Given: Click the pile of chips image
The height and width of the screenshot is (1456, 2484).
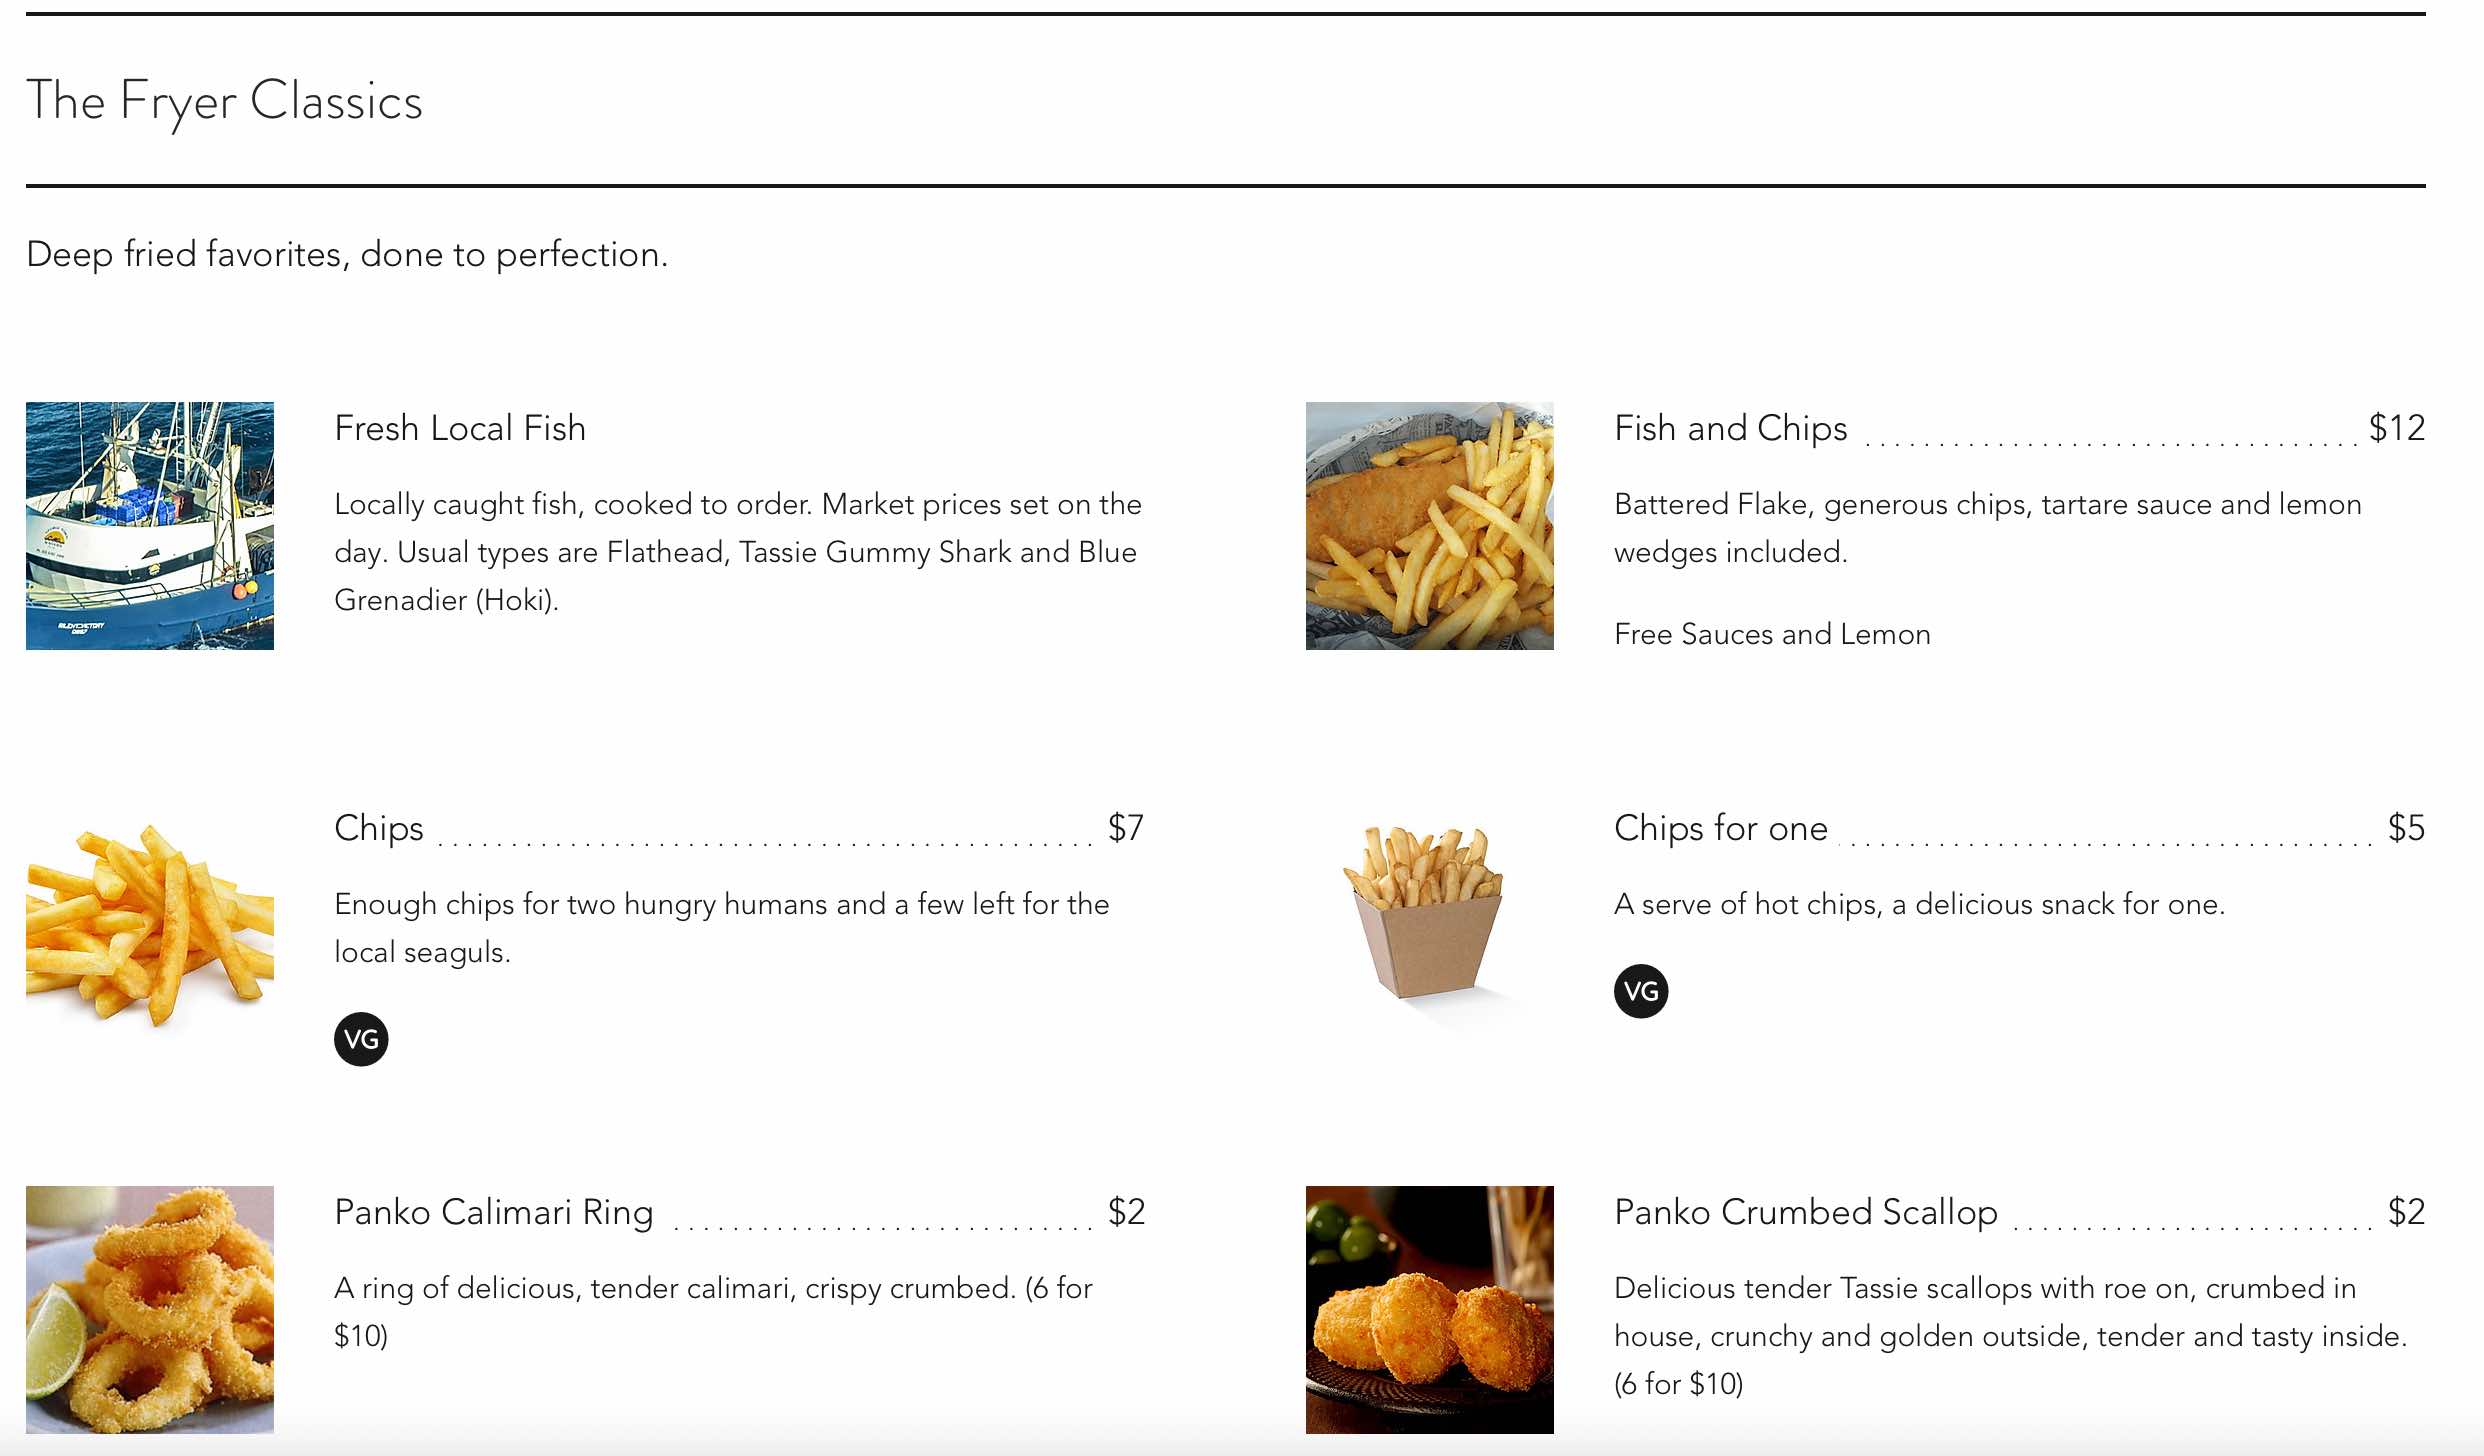Looking at the screenshot, I should (150, 926).
